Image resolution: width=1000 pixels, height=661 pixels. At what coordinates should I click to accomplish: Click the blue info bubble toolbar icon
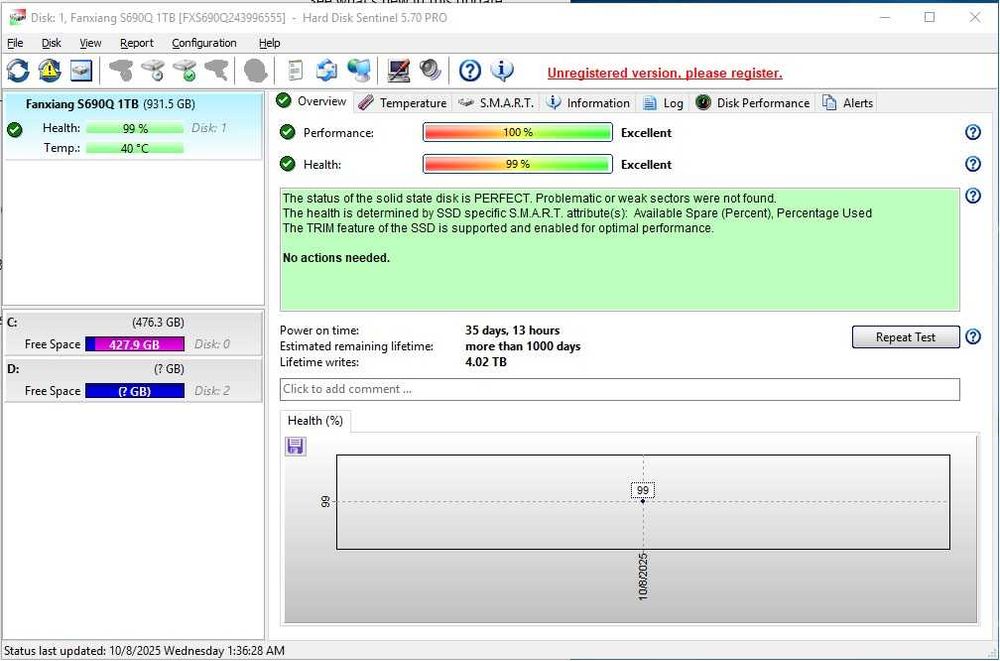pyautogui.click(x=502, y=70)
